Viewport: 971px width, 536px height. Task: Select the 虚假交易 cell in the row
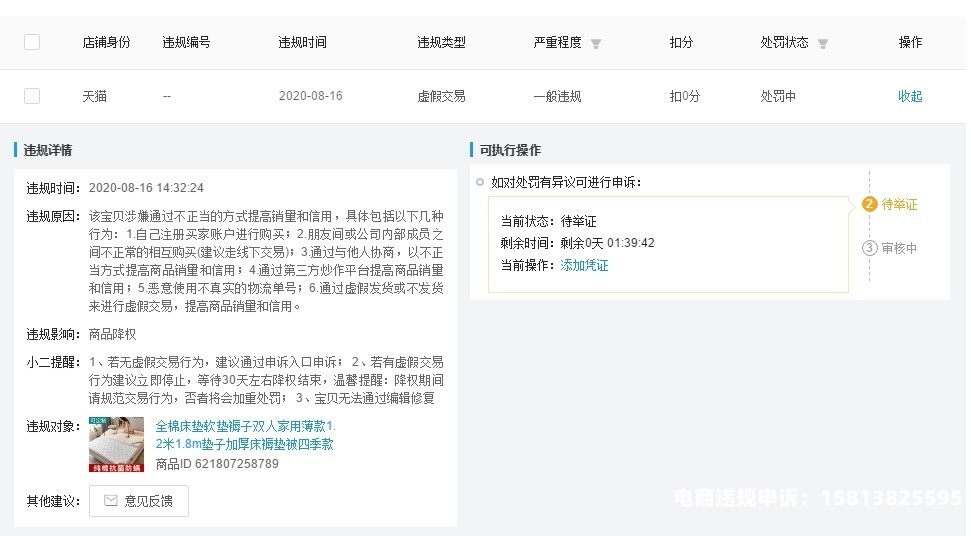tap(441, 97)
